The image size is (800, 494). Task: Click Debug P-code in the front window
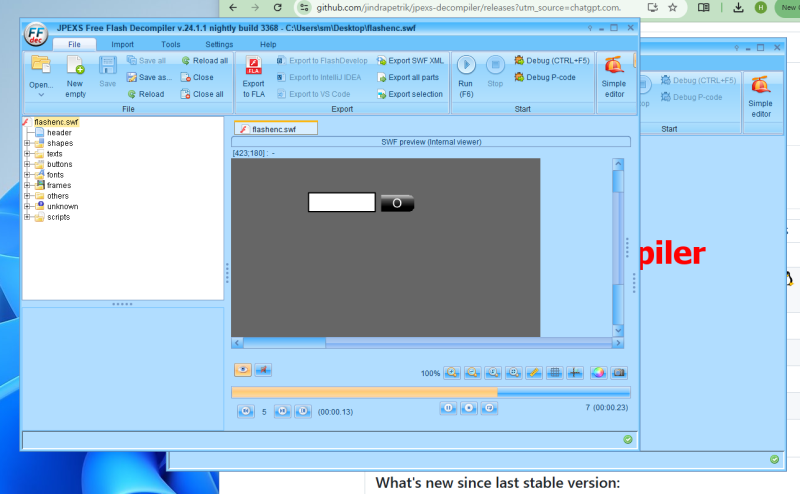point(545,77)
